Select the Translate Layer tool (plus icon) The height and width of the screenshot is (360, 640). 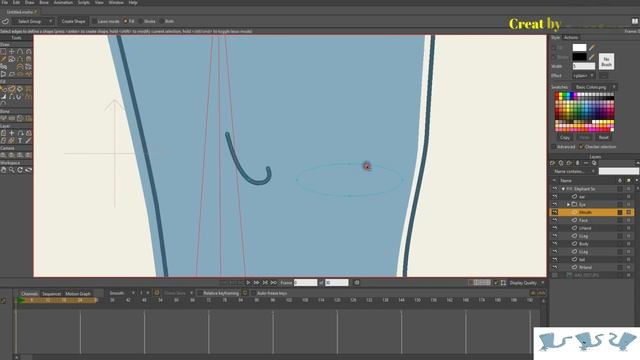pos(11,133)
